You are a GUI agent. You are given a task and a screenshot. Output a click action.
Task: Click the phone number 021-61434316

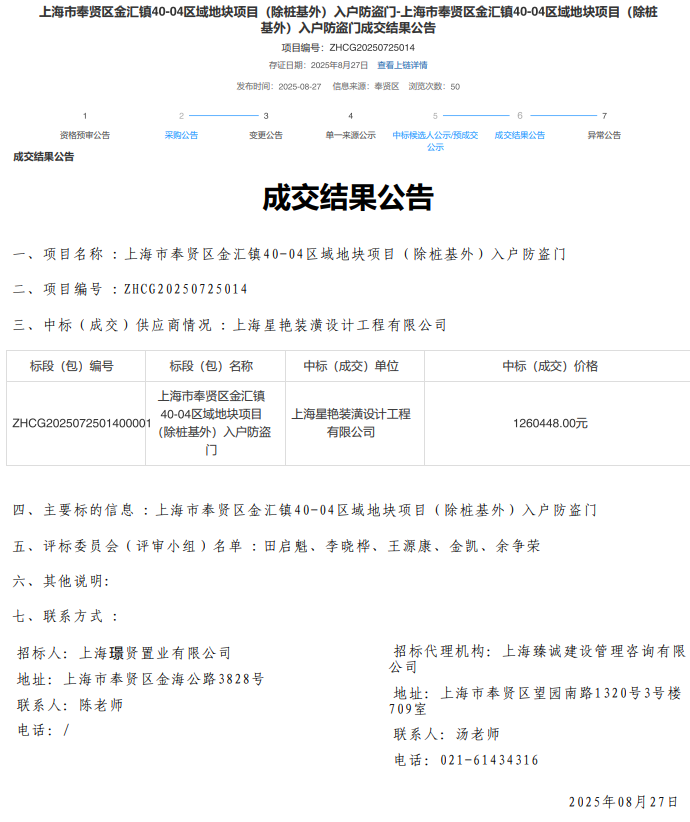click(489, 760)
